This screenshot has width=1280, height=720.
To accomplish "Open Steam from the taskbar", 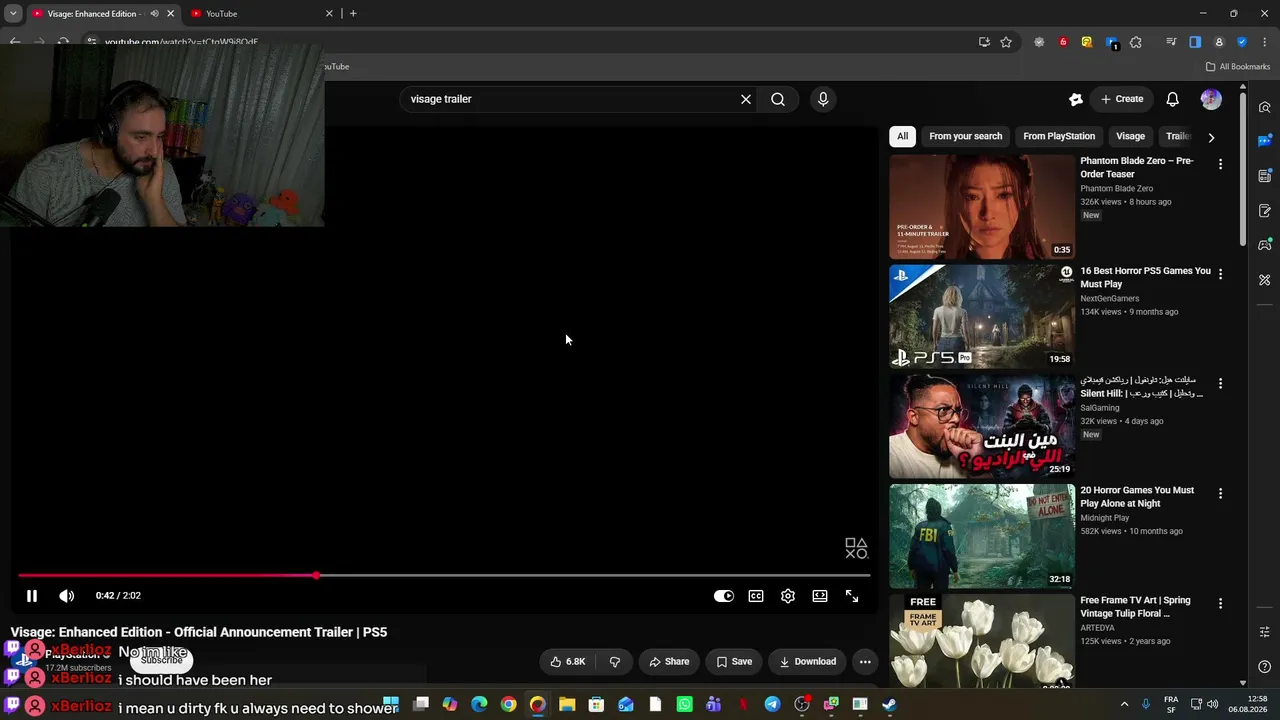I will pyautogui.click(x=889, y=705).
